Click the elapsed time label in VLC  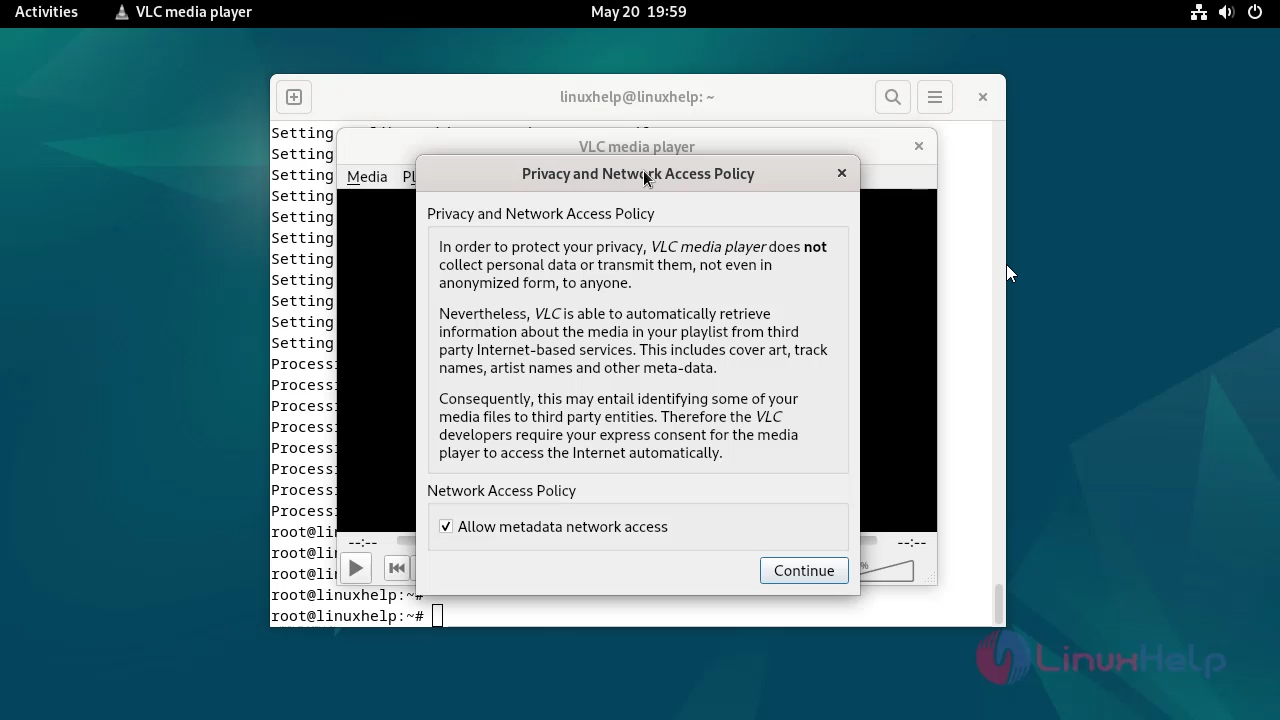click(x=362, y=543)
